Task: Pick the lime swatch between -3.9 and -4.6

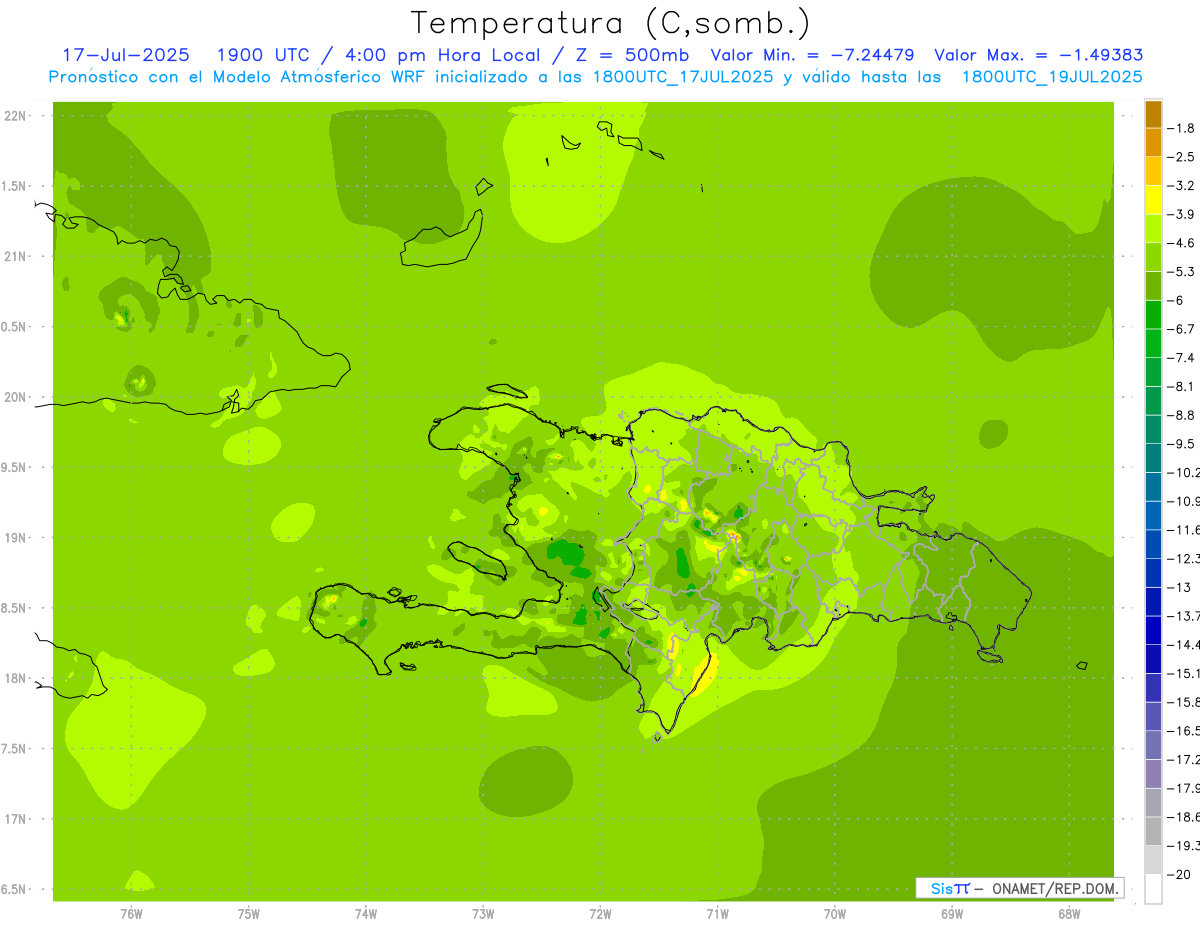Action: [1153, 229]
